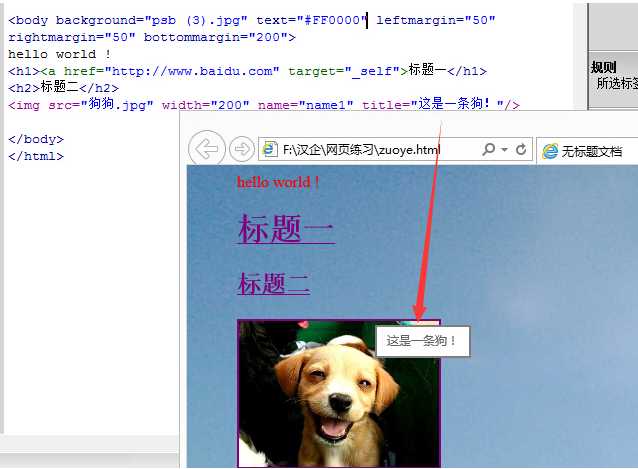Click the IE page icon in address bar
638x469 pixels.
[x=270, y=149]
